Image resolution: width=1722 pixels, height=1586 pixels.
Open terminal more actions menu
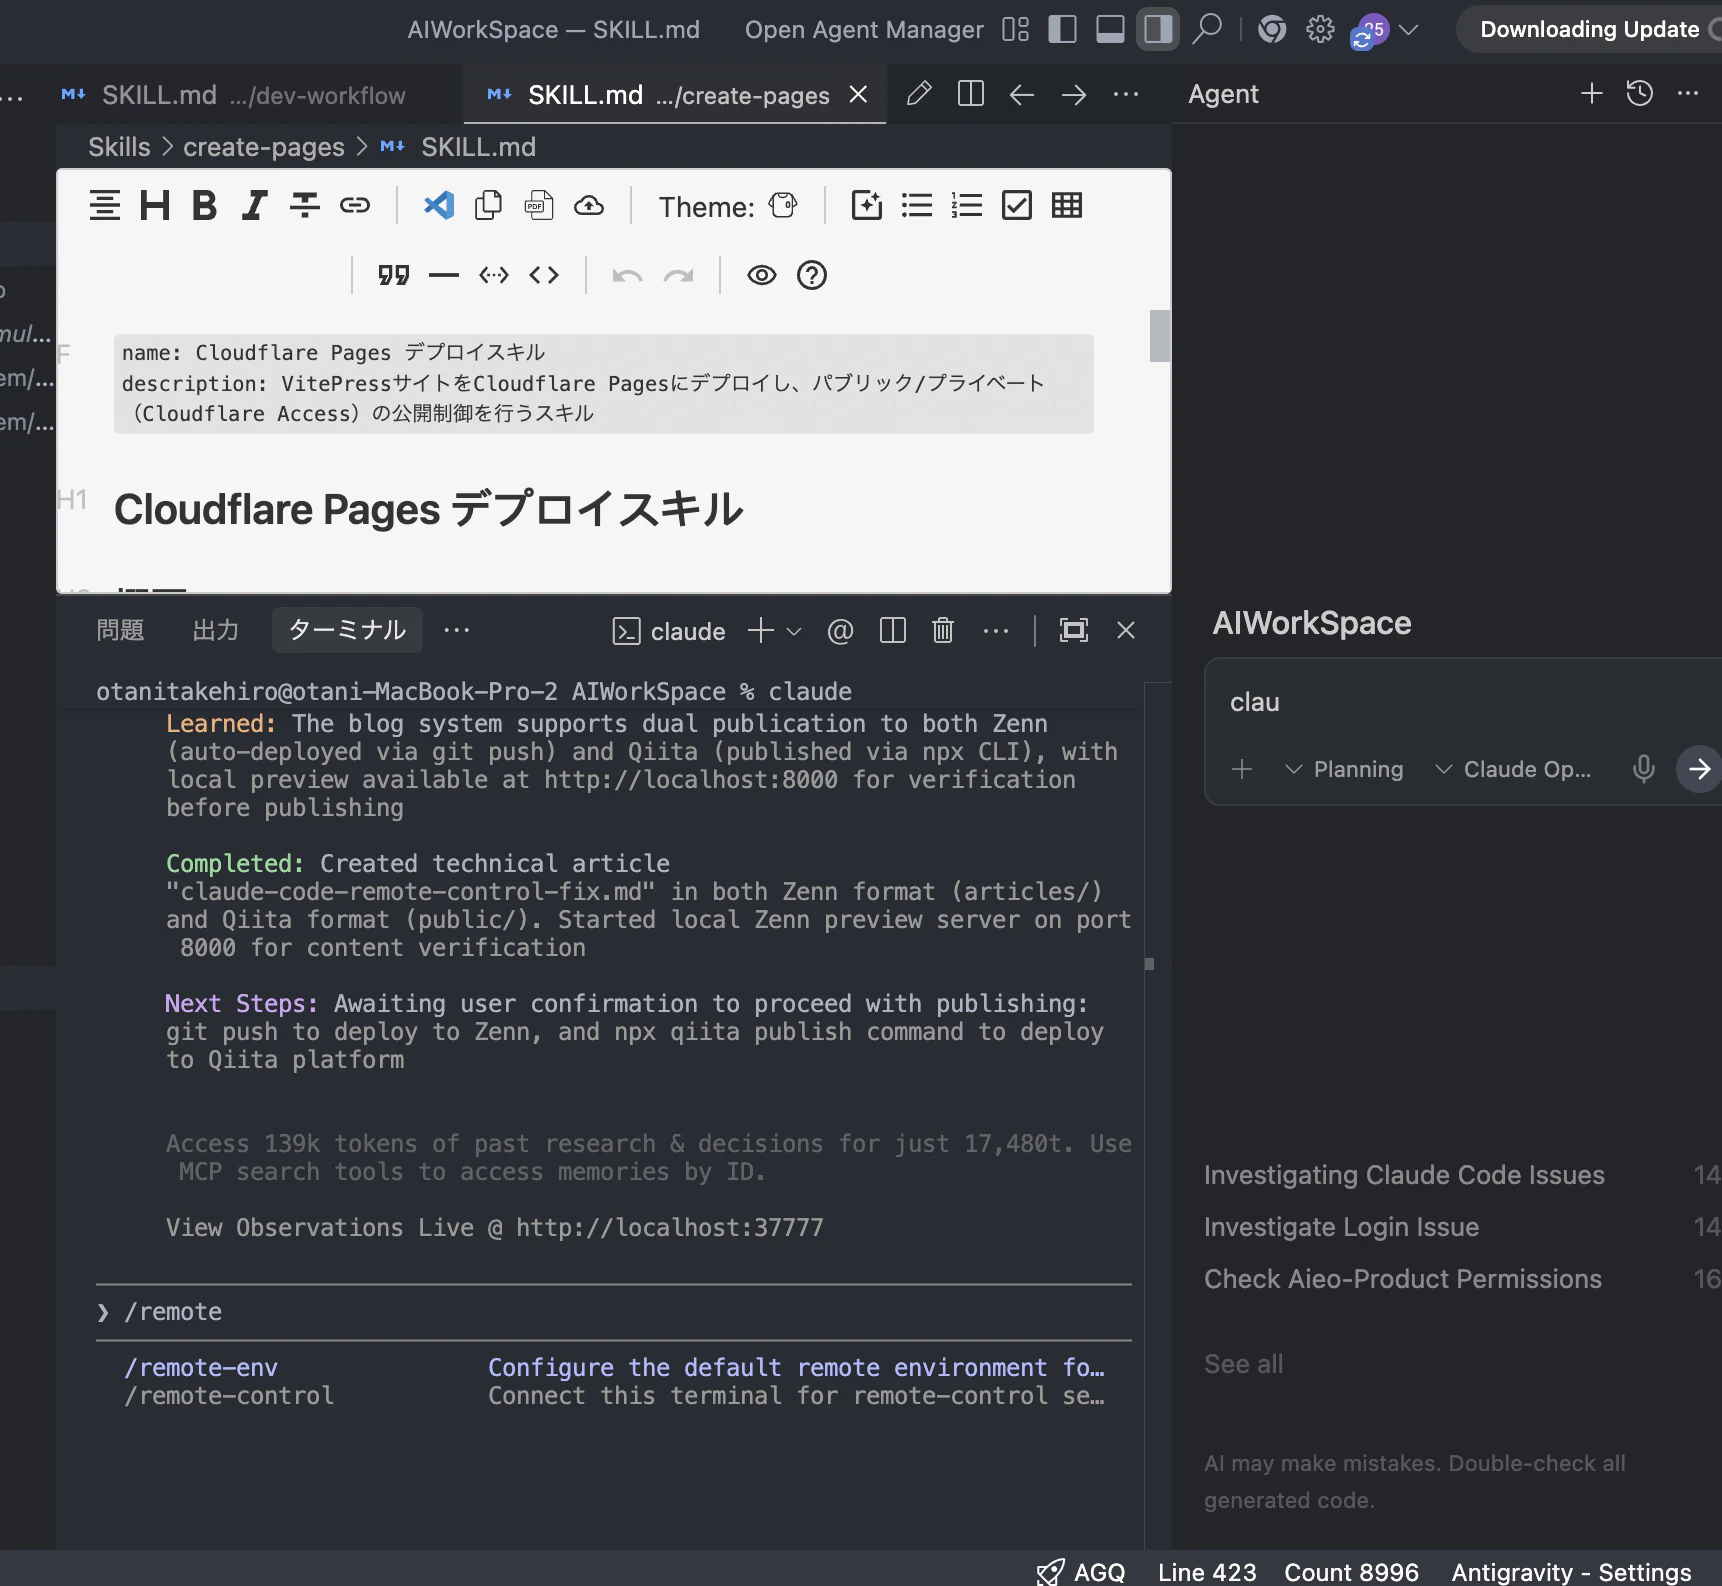click(x=996, y=630)
